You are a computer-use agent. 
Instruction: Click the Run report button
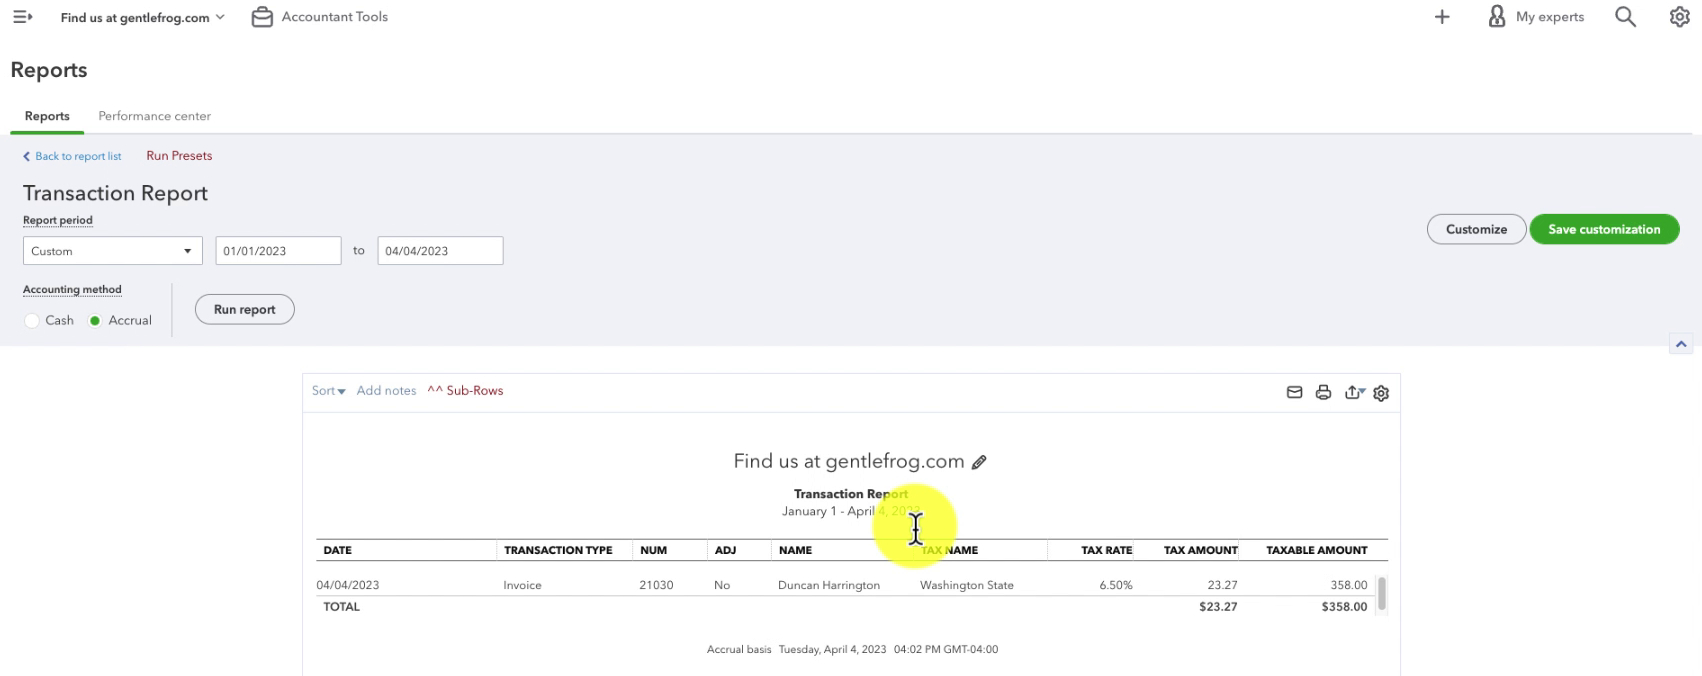pos(244,309)
